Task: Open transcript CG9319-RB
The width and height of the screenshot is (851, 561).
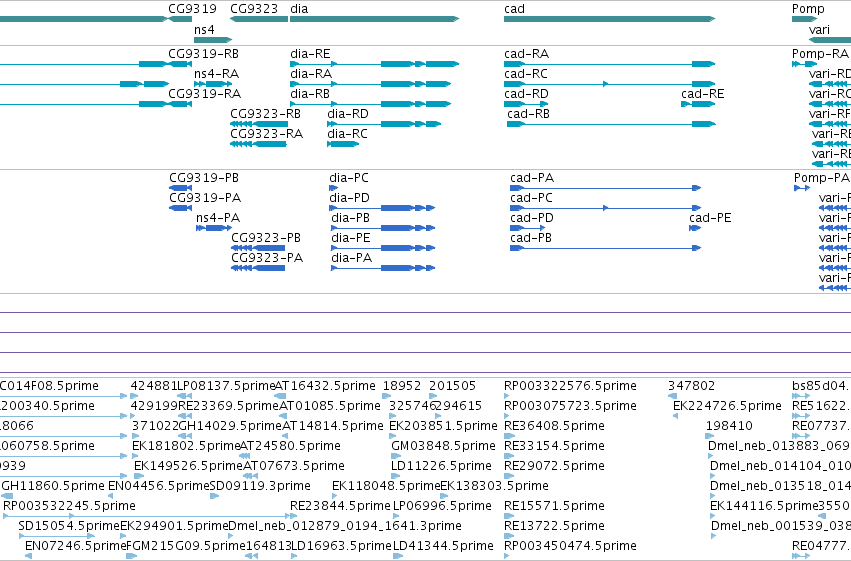Action: point(203,54)
